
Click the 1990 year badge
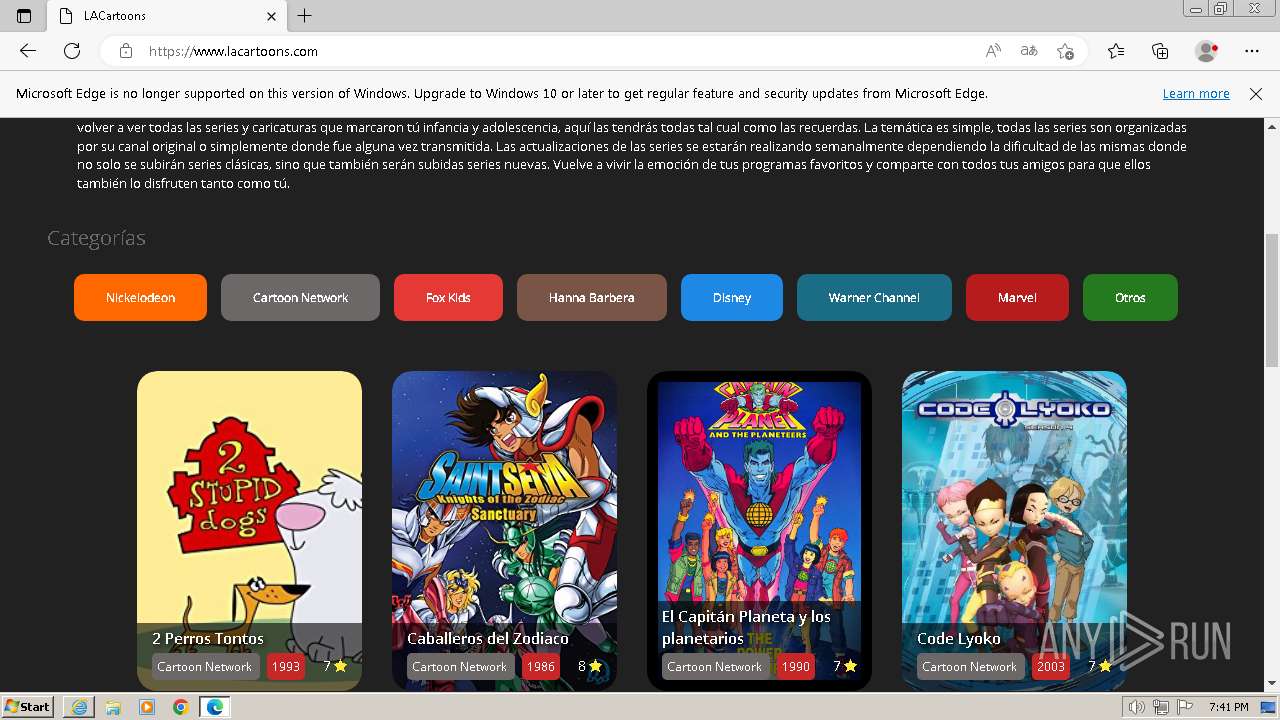coord(796,666)
